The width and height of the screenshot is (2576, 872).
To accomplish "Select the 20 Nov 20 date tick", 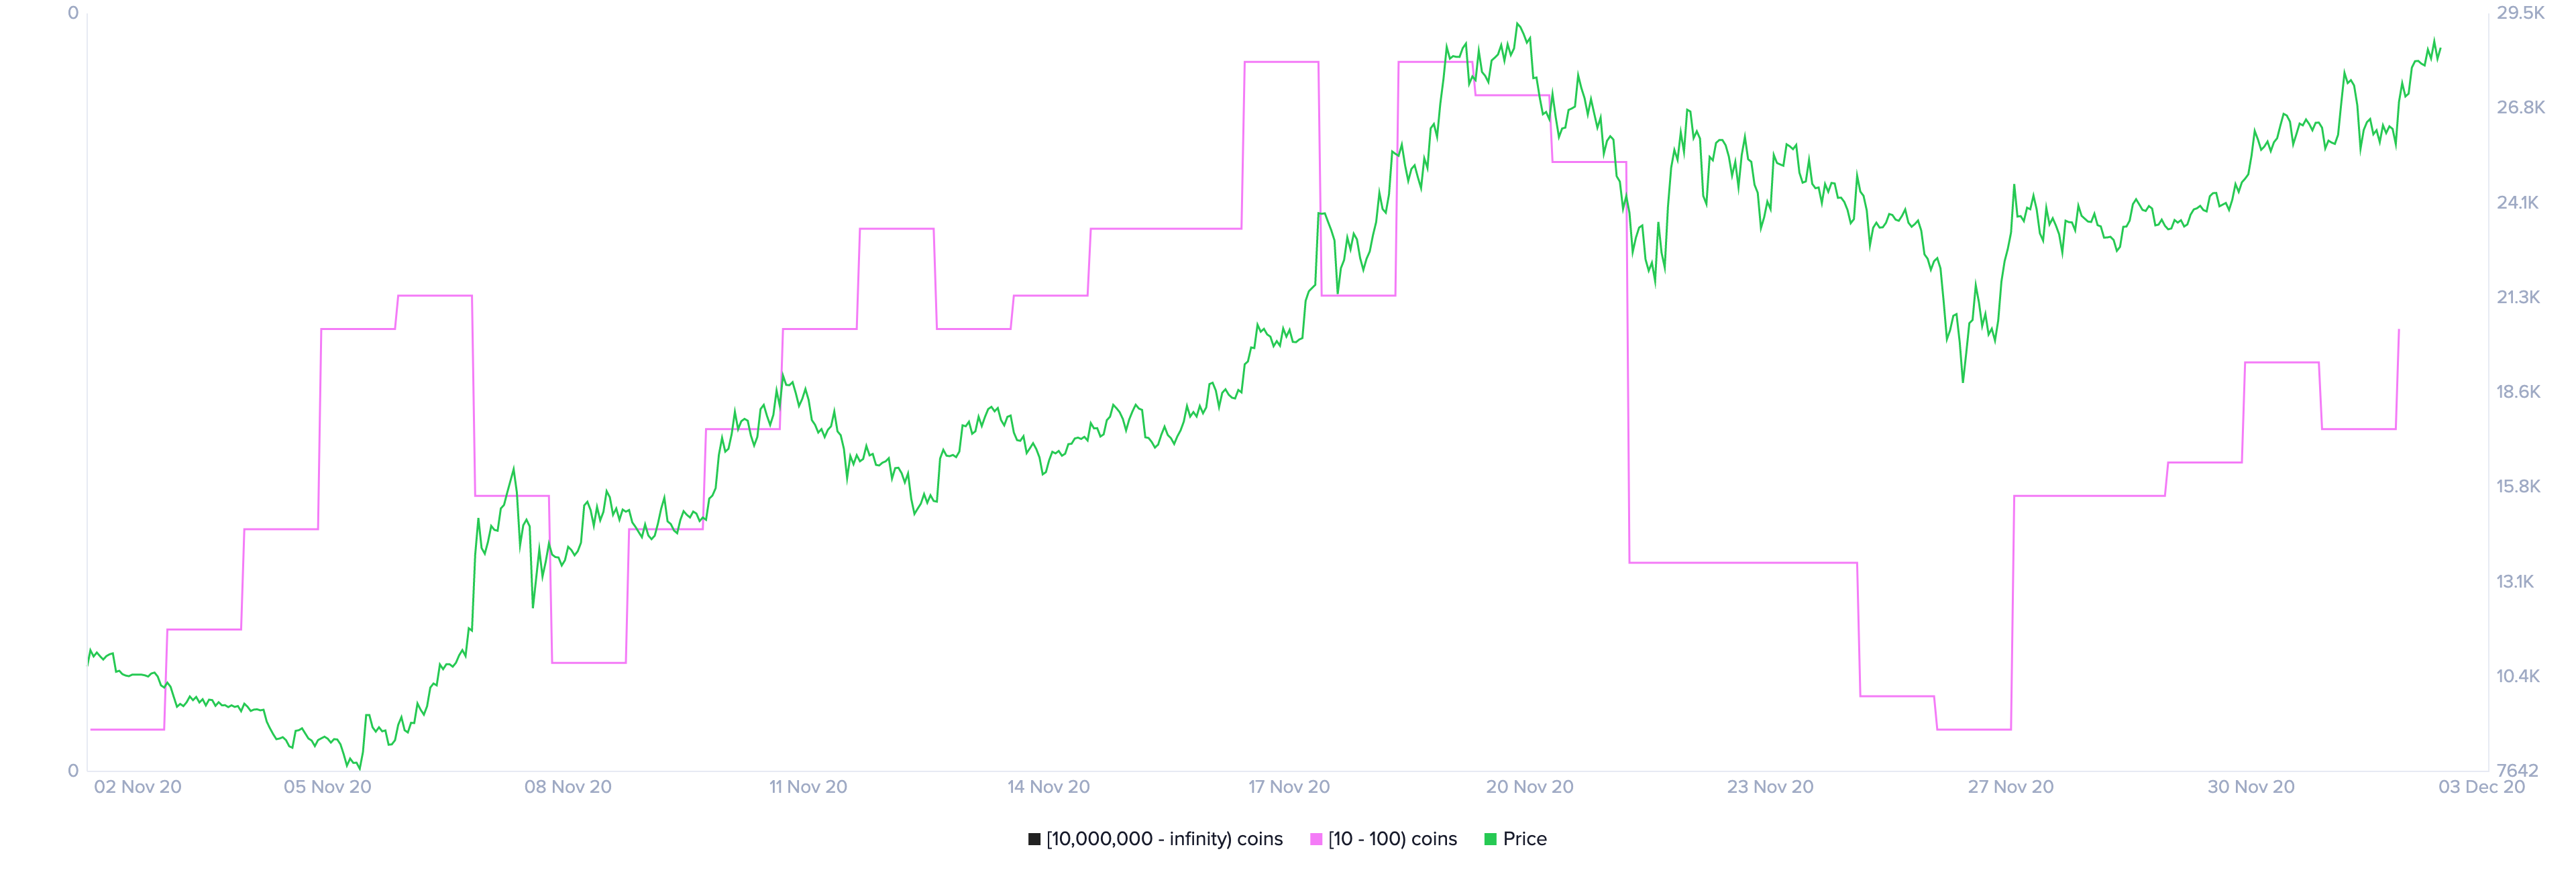I will [x=1529, y=787].
